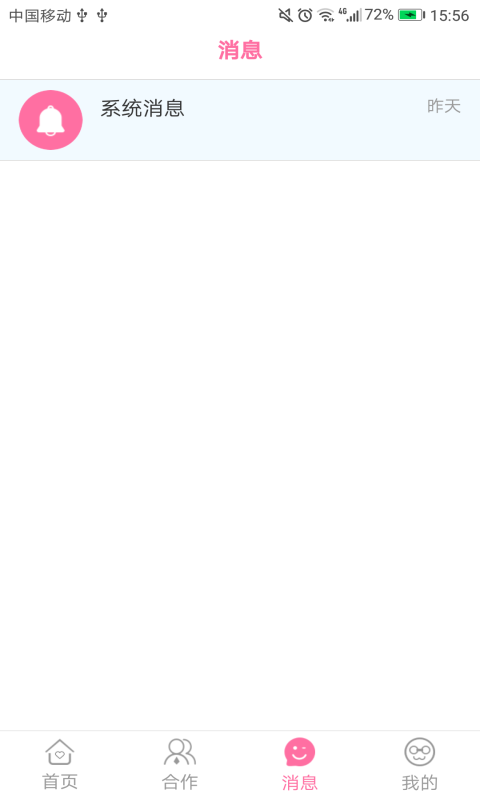Select the pink 消息 smiley icon

[299, 752]
